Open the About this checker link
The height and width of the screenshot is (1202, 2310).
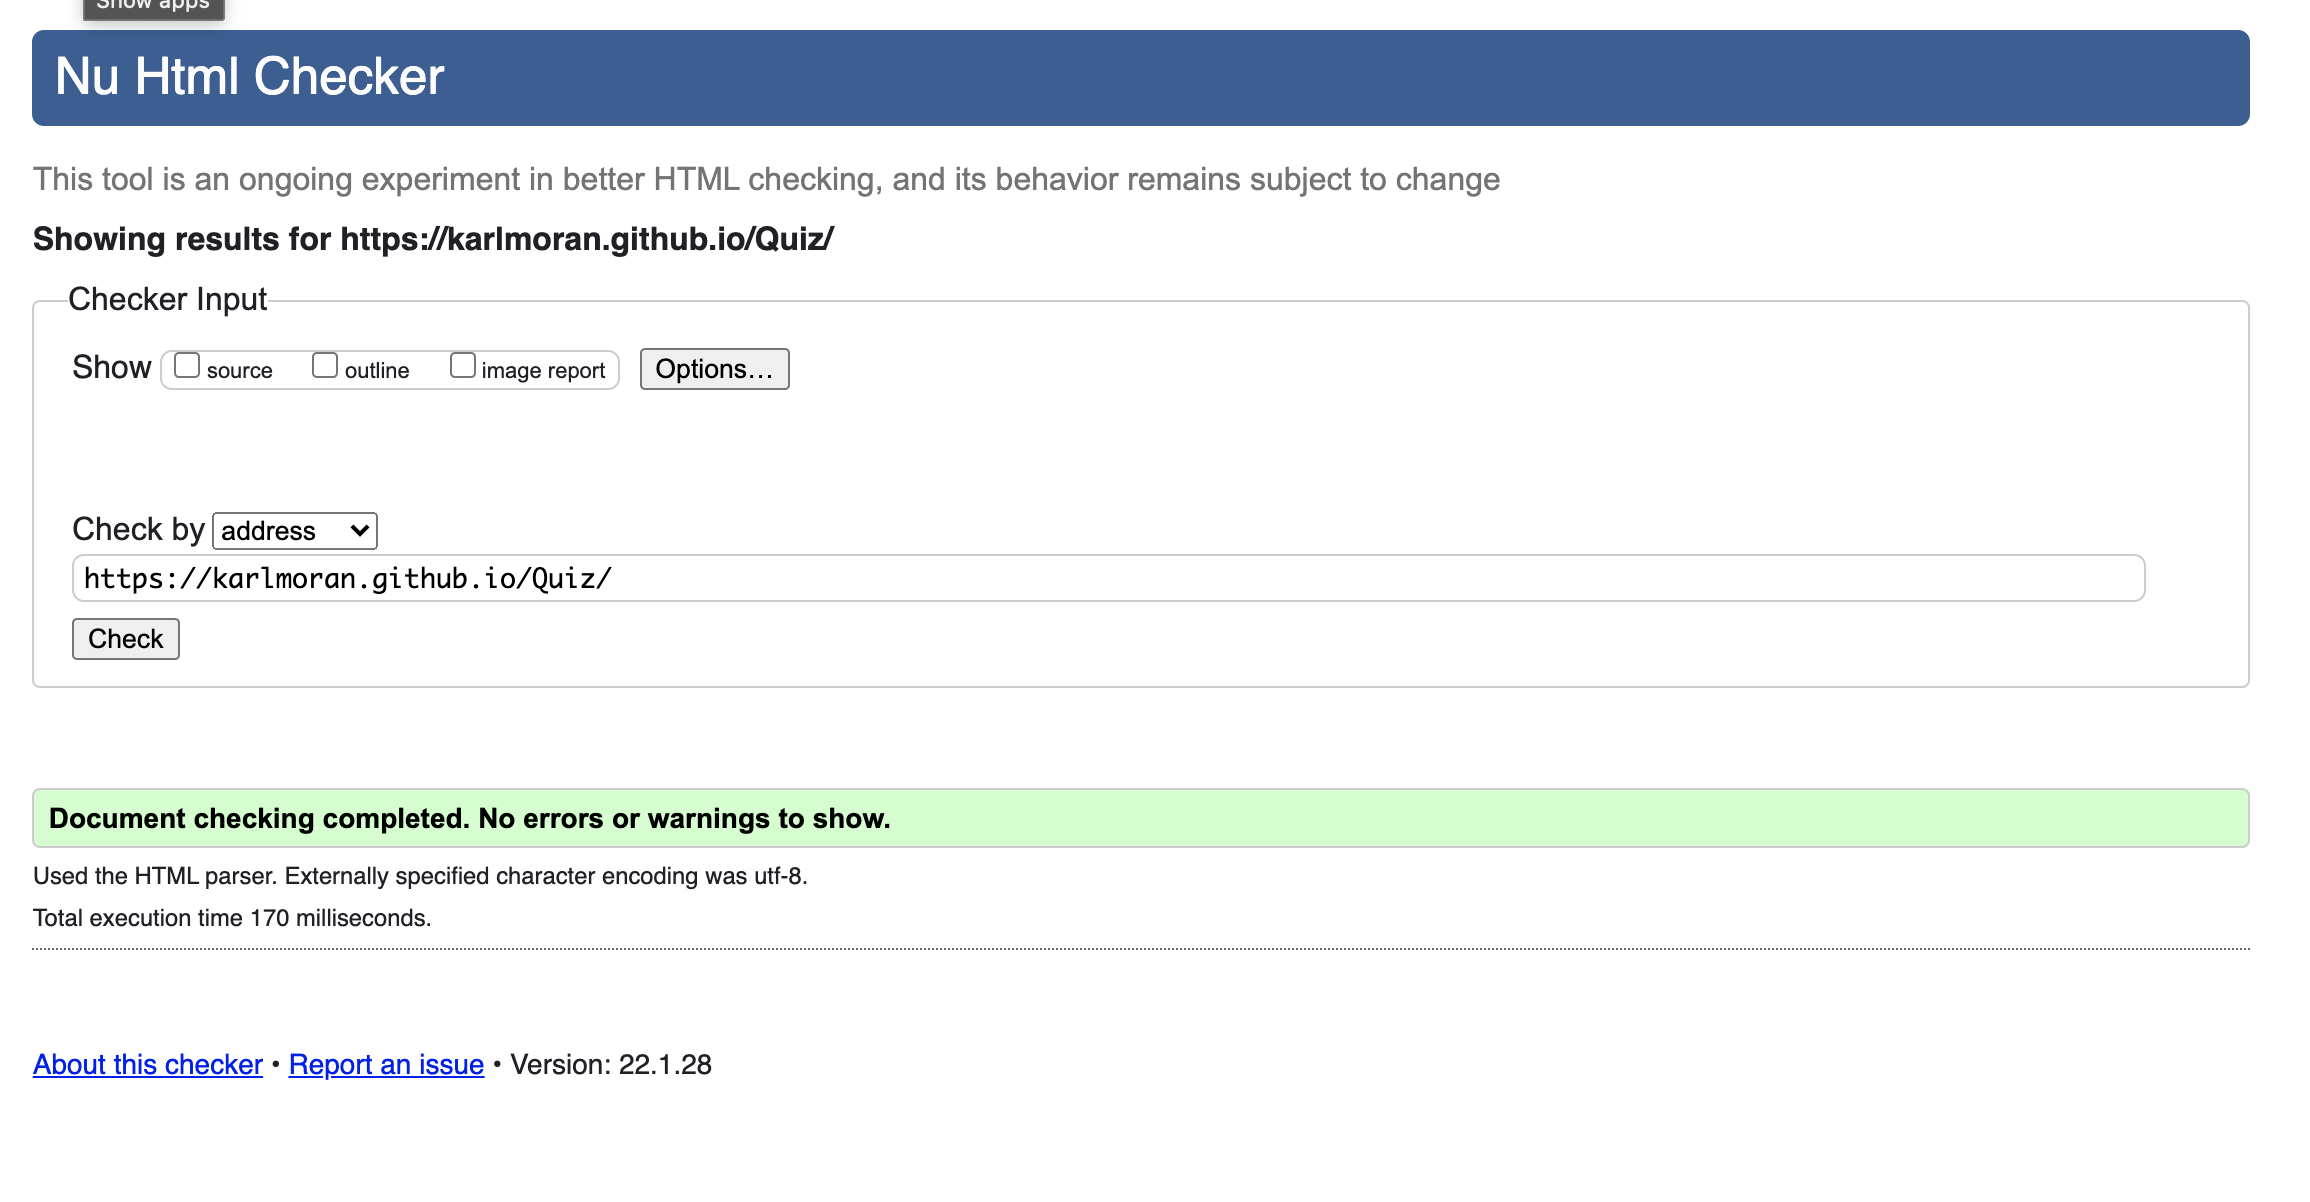tap(146, 1064)
